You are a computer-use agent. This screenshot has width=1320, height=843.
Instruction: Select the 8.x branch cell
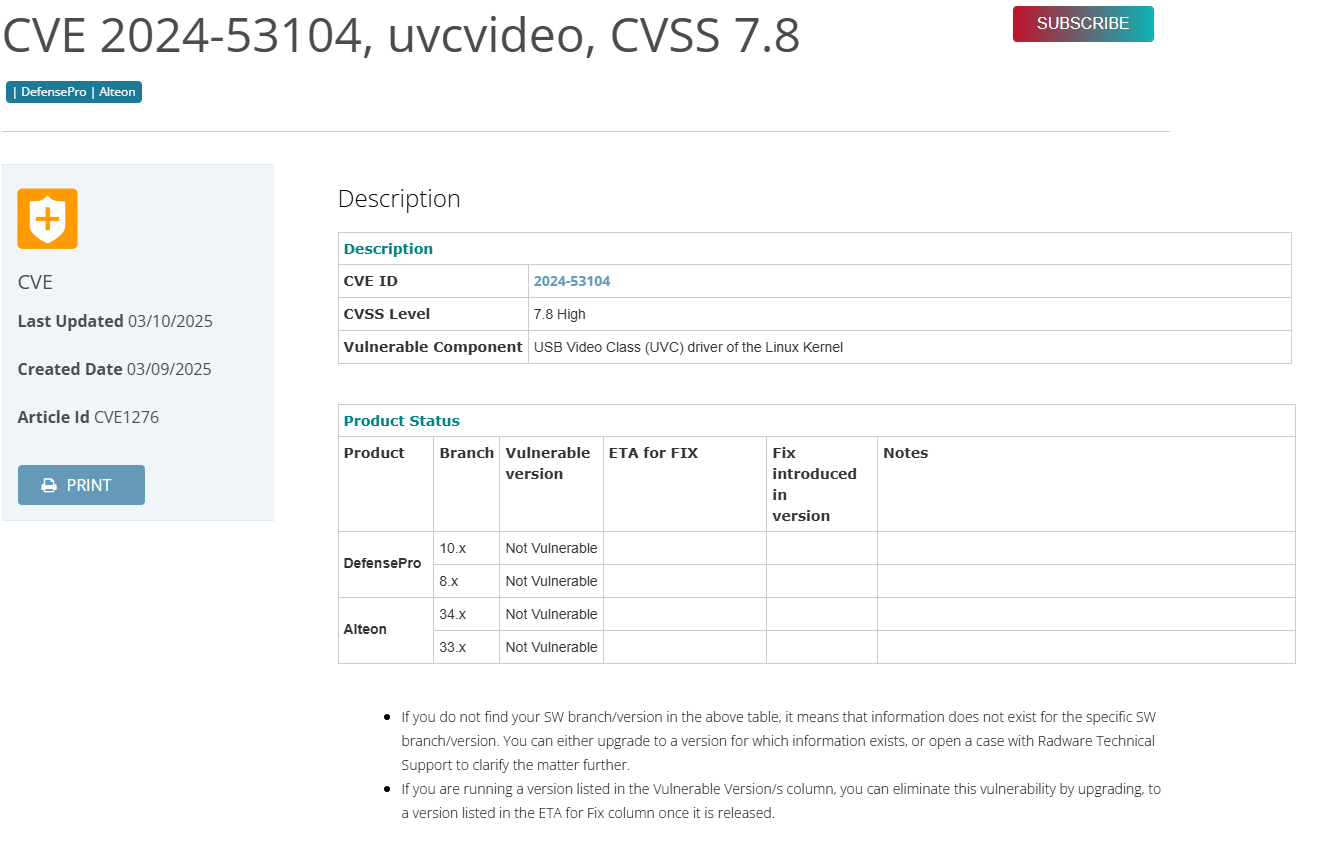(x=467, y=581)
